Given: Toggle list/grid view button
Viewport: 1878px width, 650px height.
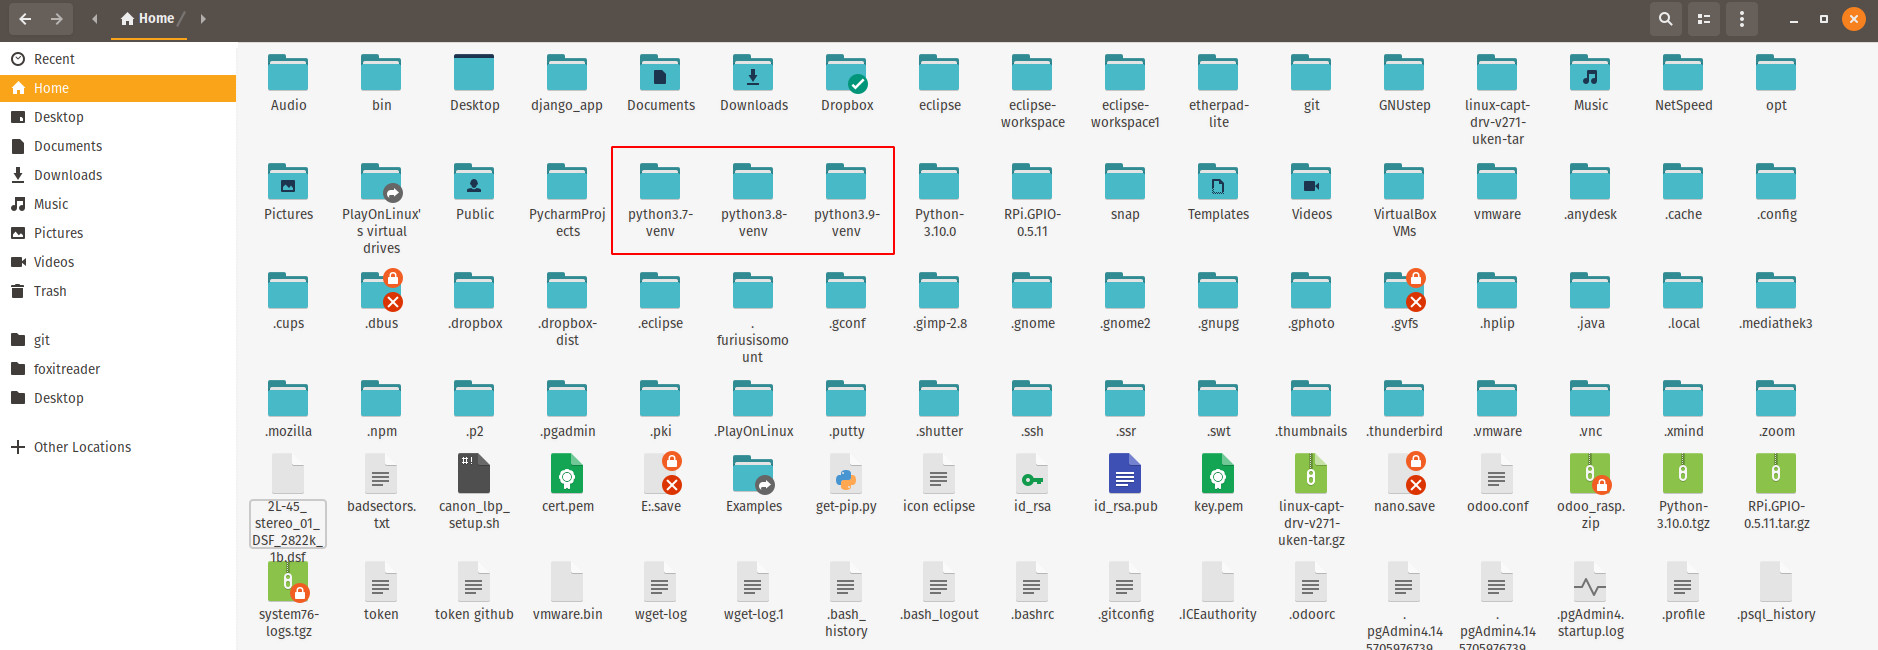Looking at the screenshot, I should tap(1704, 19).
